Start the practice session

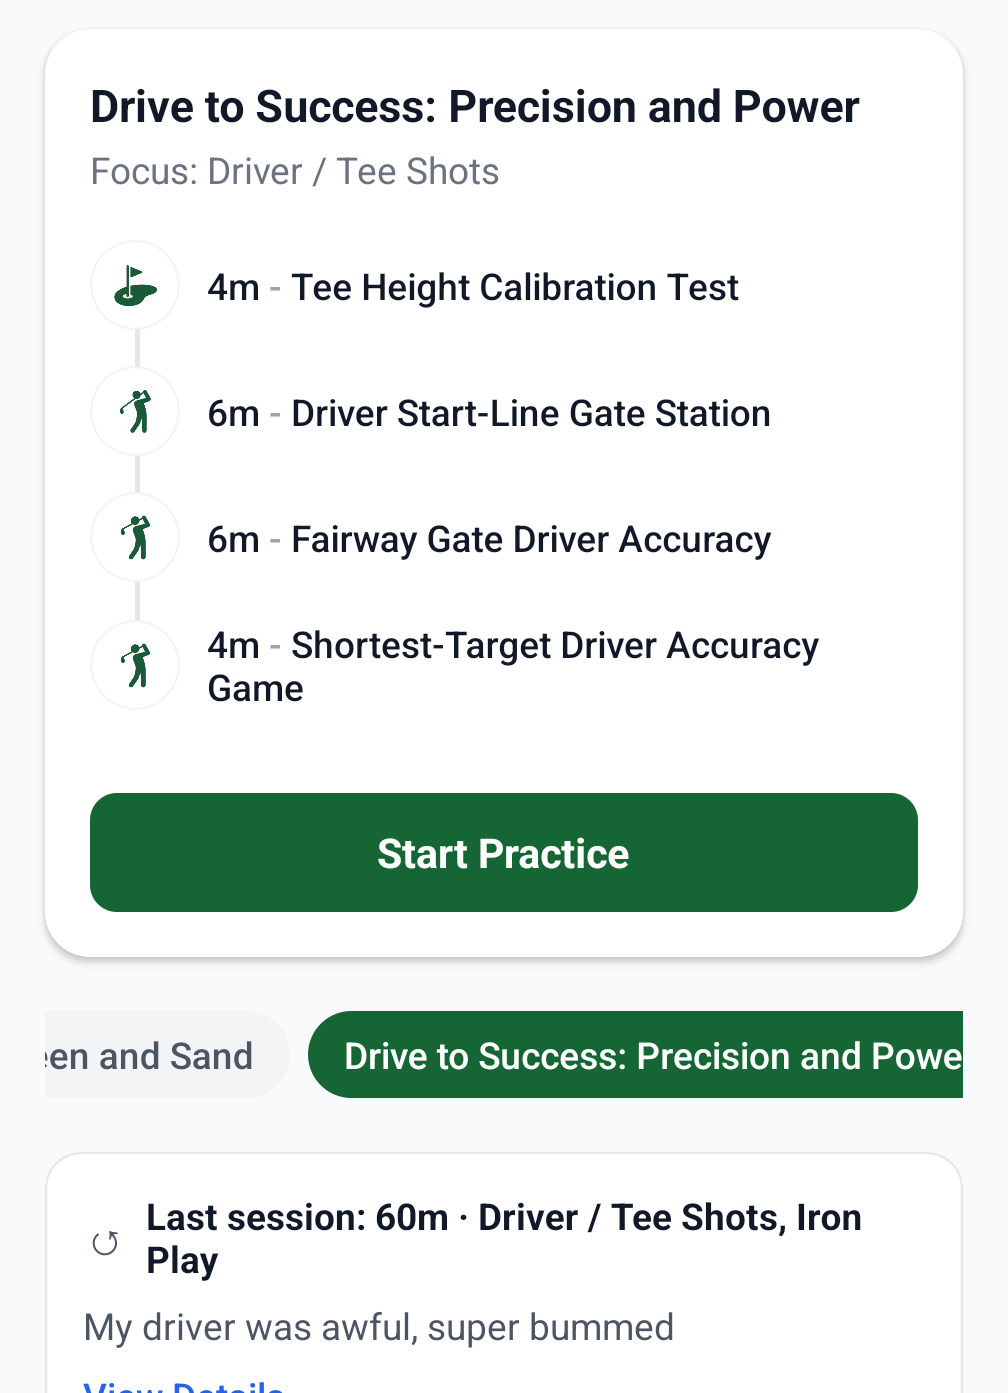click(504, 853)
